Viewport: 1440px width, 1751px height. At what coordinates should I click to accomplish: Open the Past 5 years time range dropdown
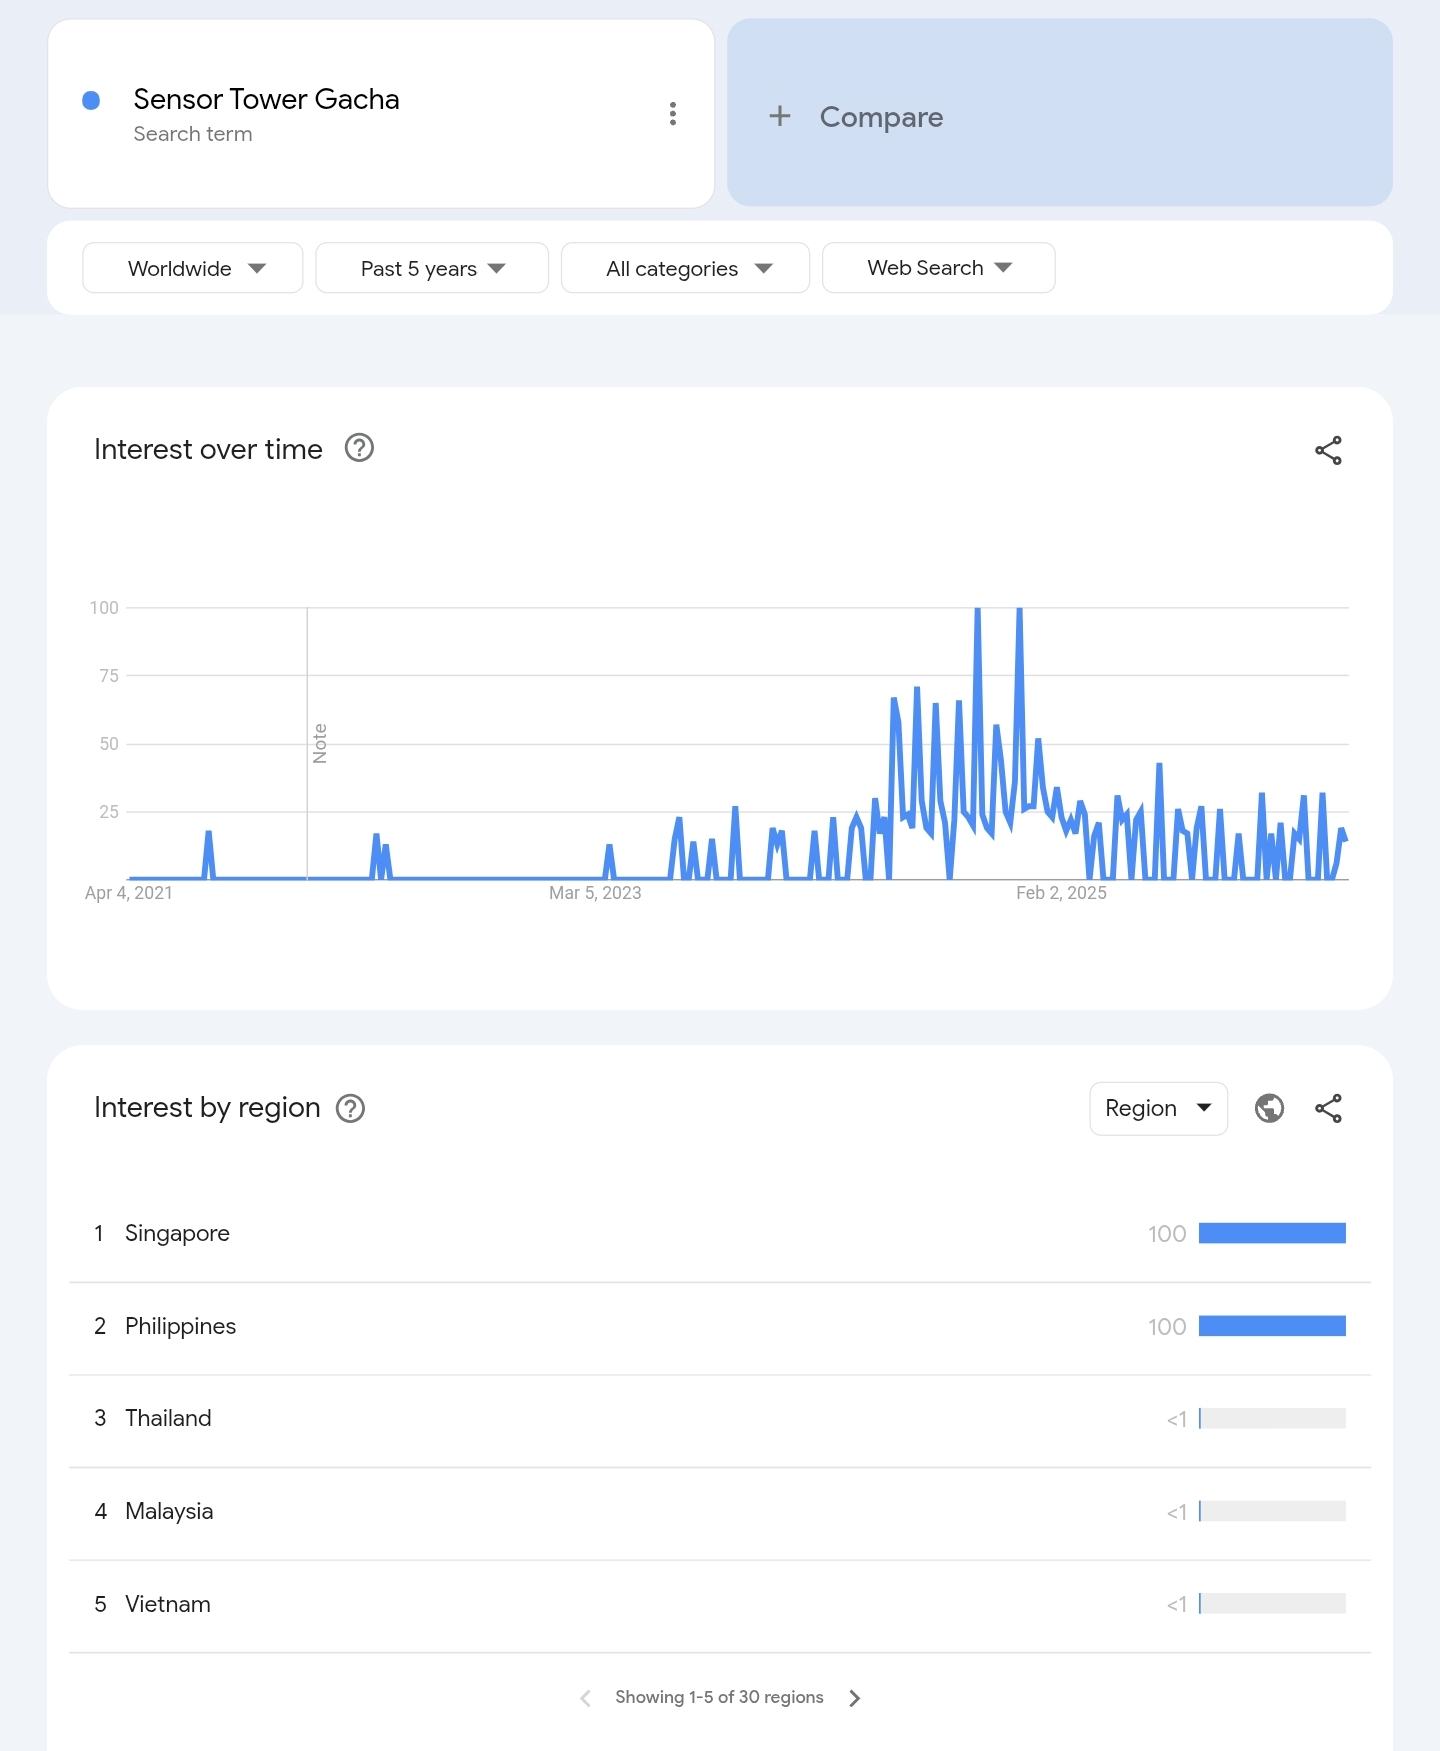(x=432, y=268)
